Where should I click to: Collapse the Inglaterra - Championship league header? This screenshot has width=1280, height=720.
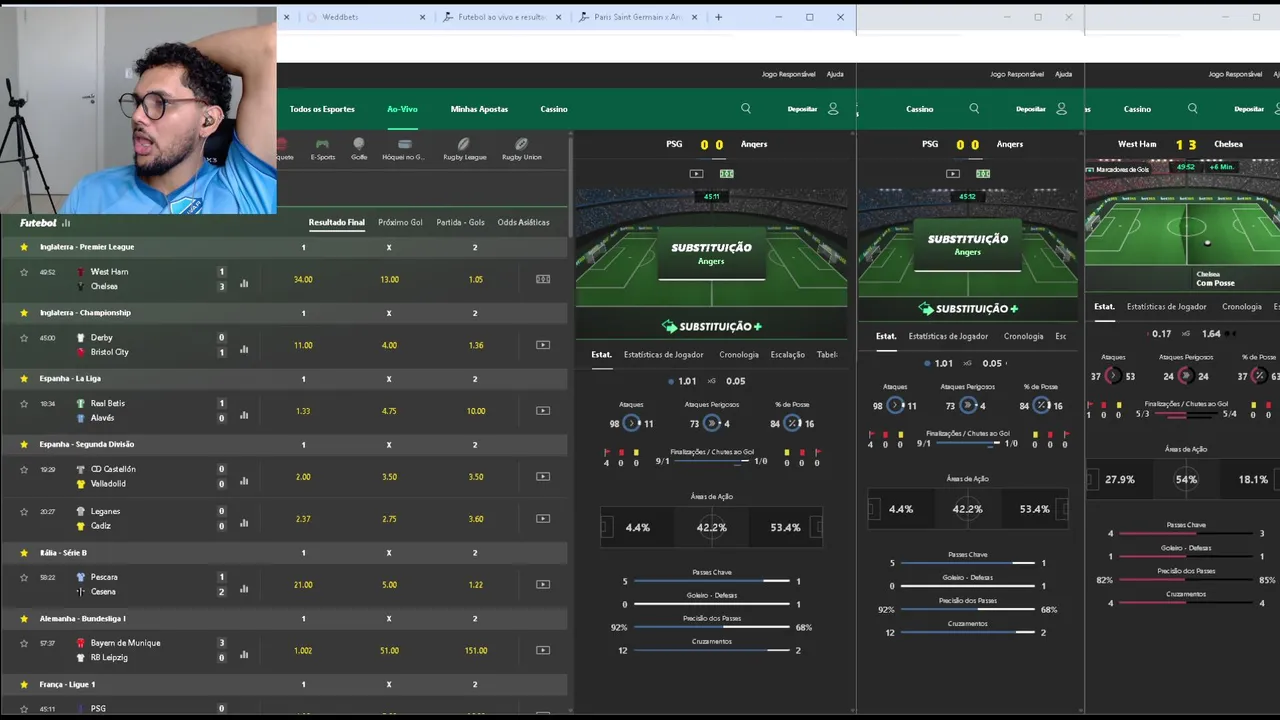pyautogui.click(x=284, y=313)
